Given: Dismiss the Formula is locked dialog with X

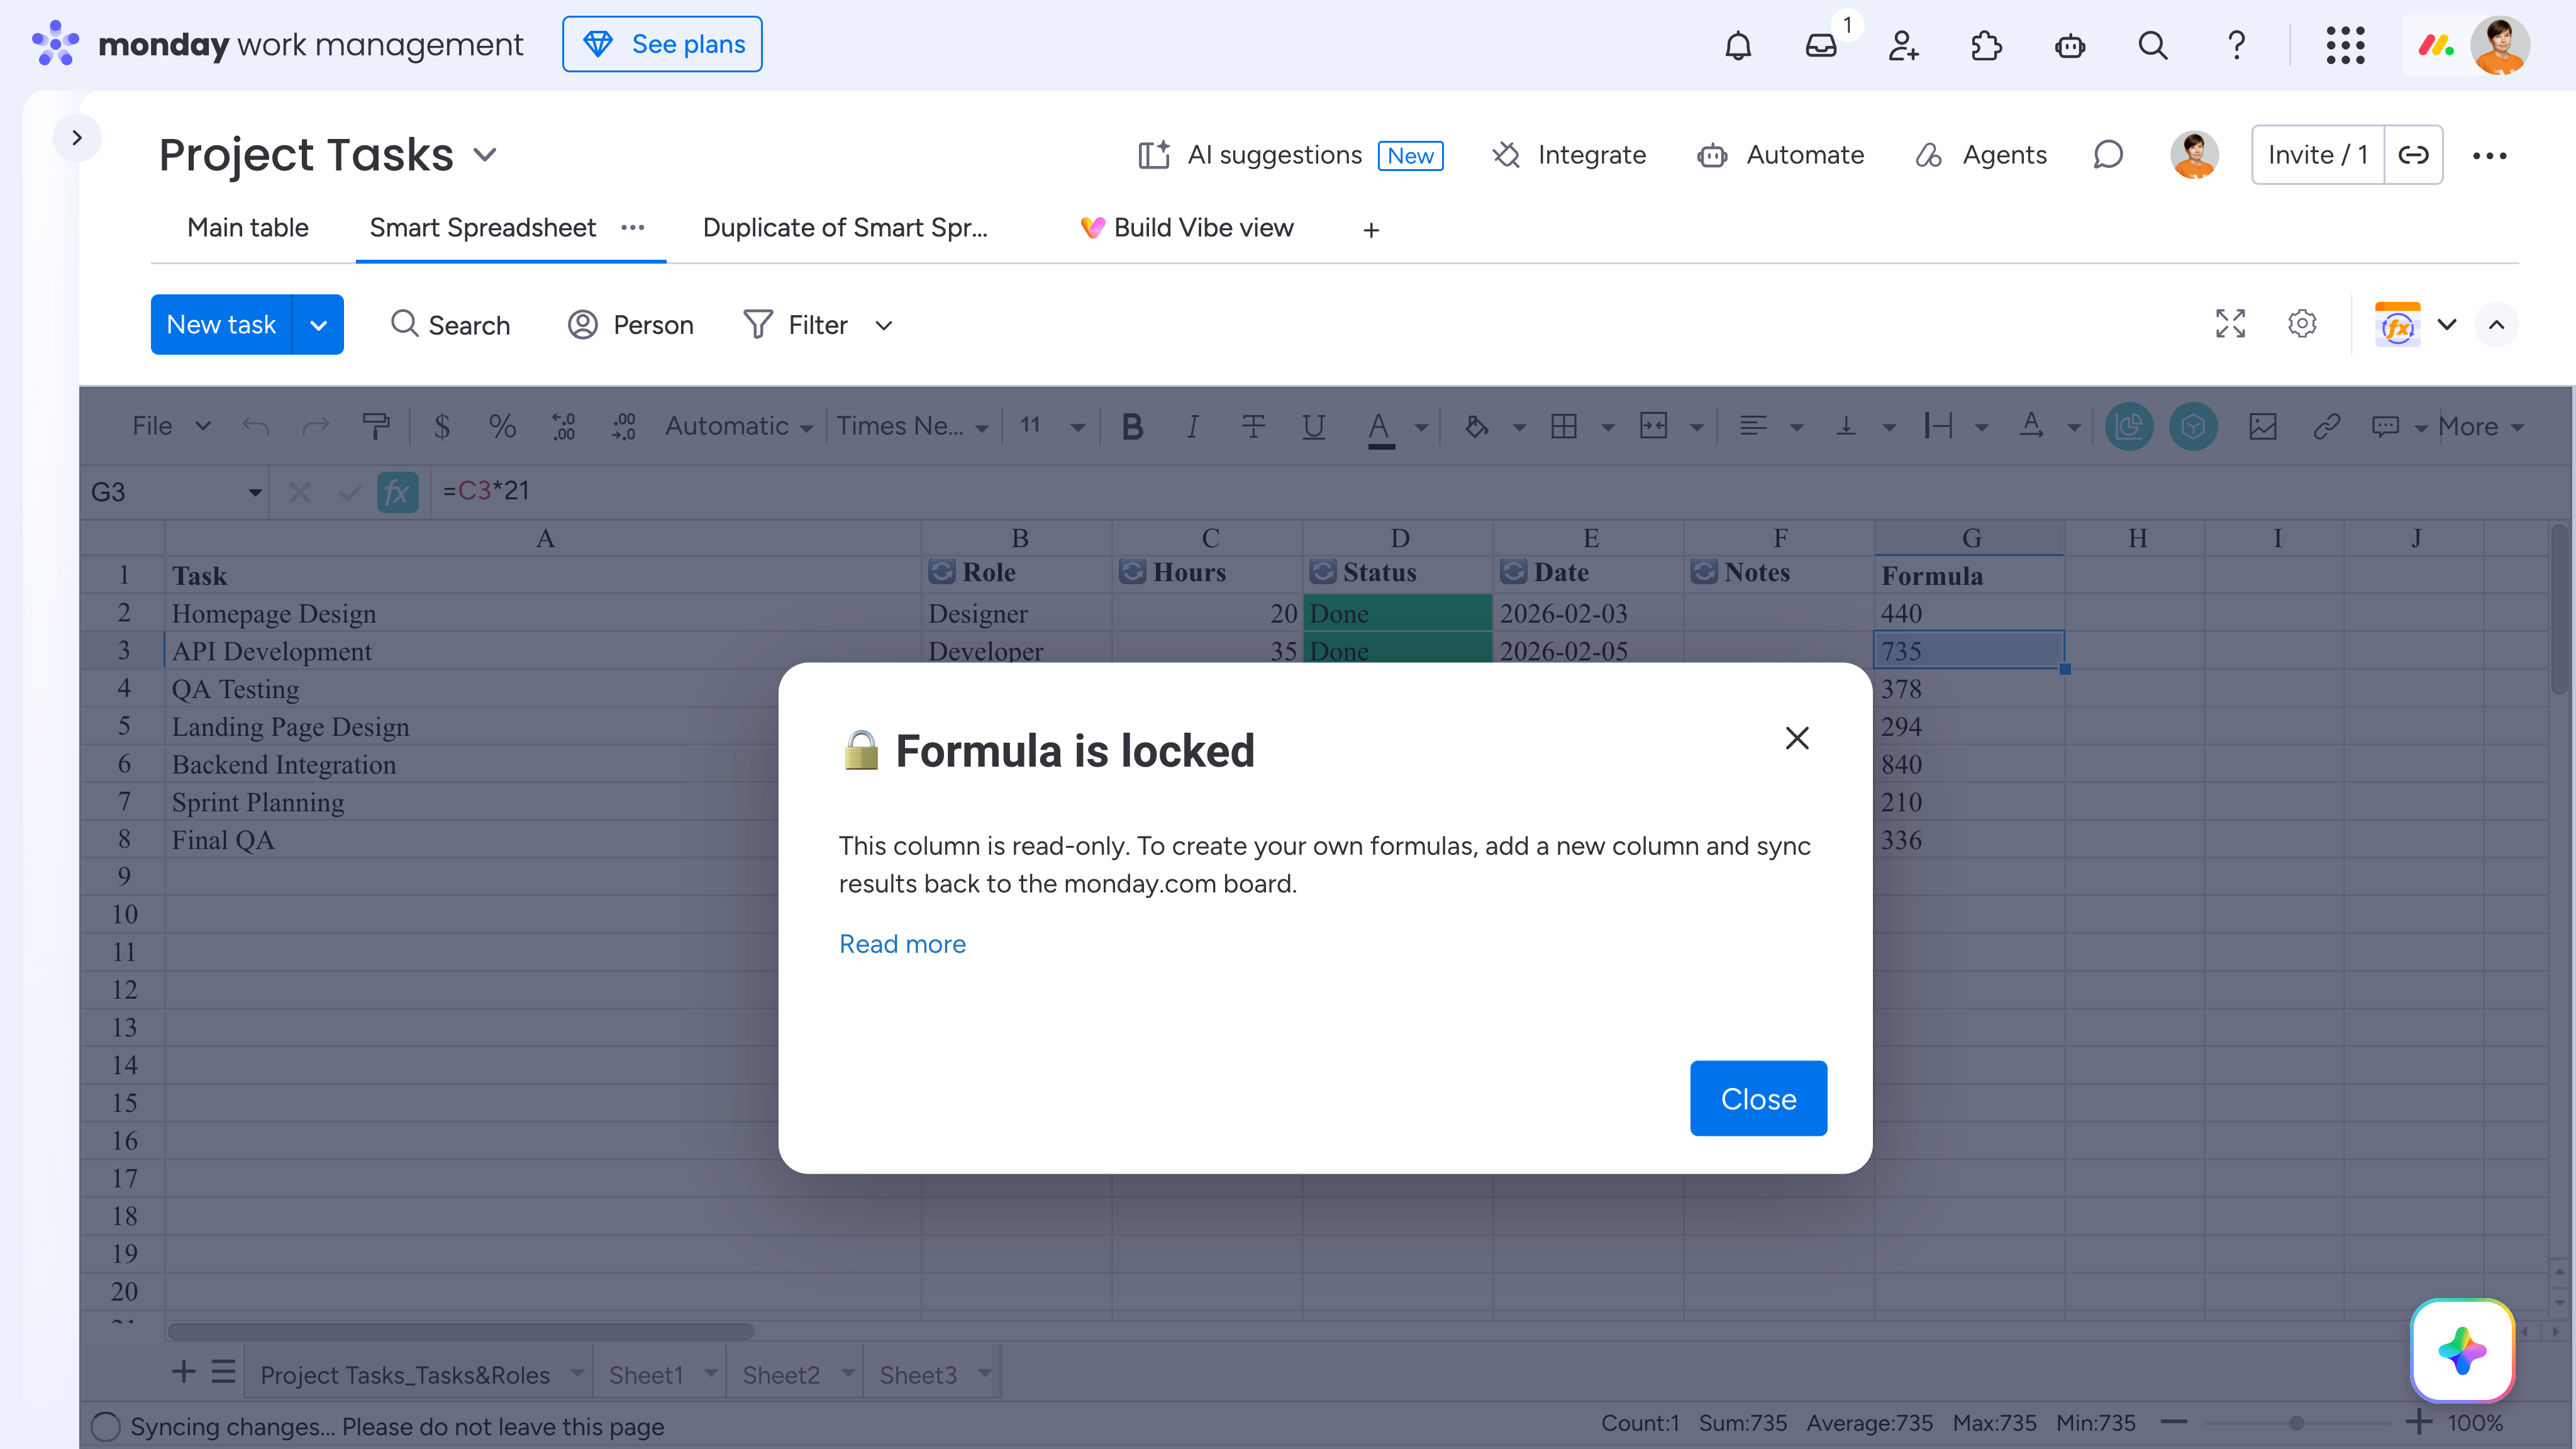Looking at the screenshot, I should tap(1797, 738).
